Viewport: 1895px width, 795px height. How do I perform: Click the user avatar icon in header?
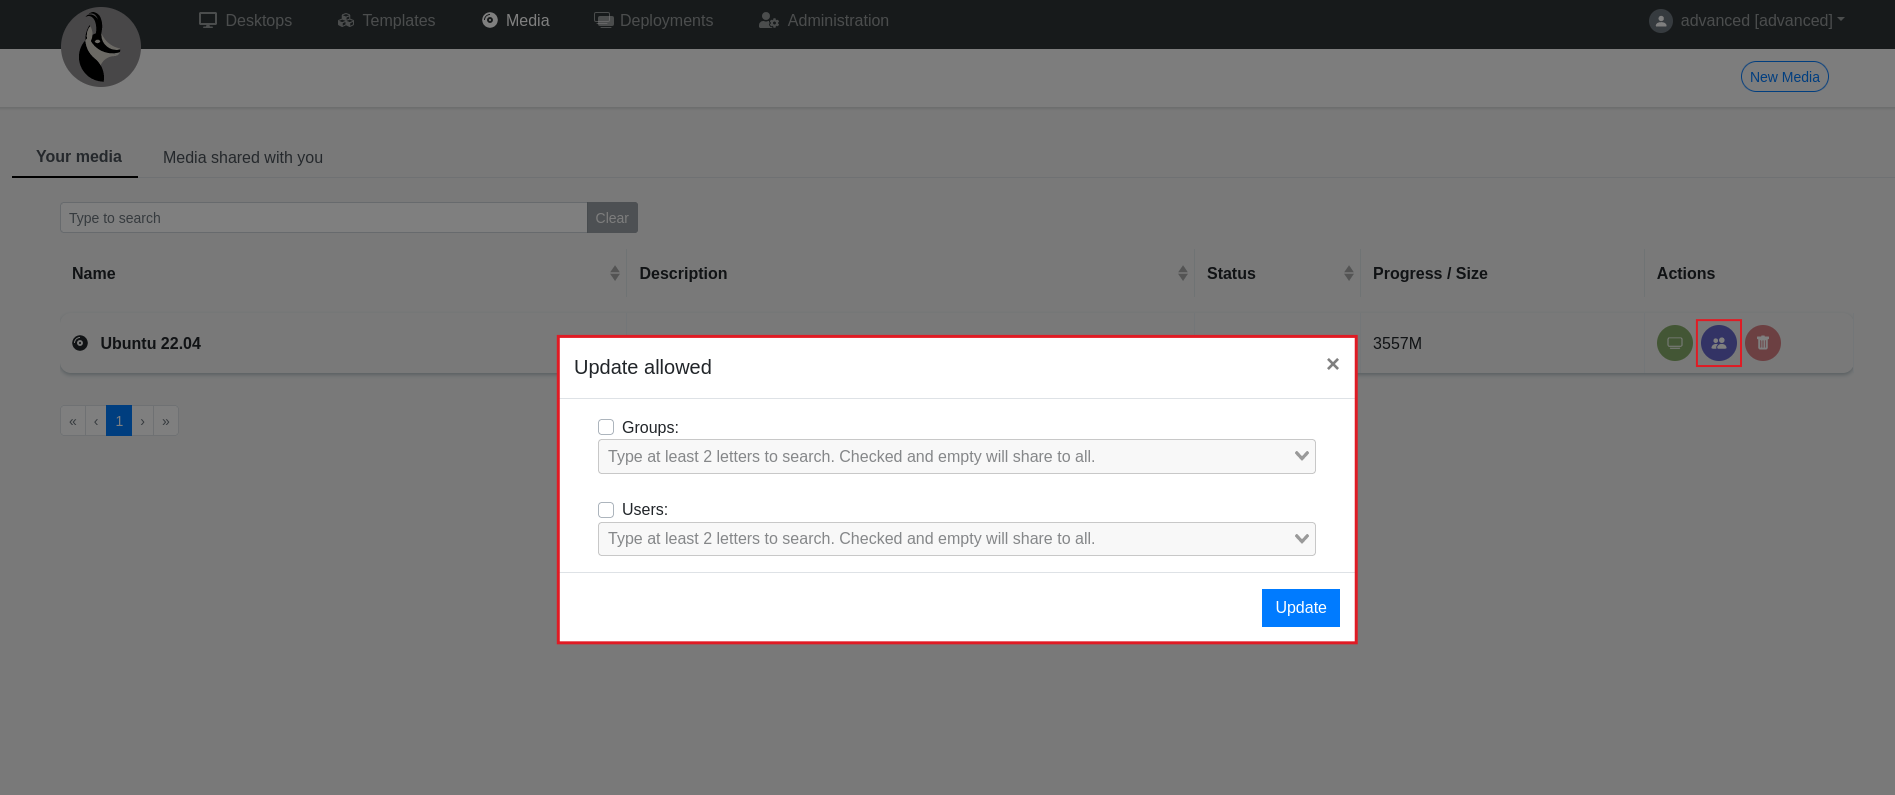(x=1660, y=21)
